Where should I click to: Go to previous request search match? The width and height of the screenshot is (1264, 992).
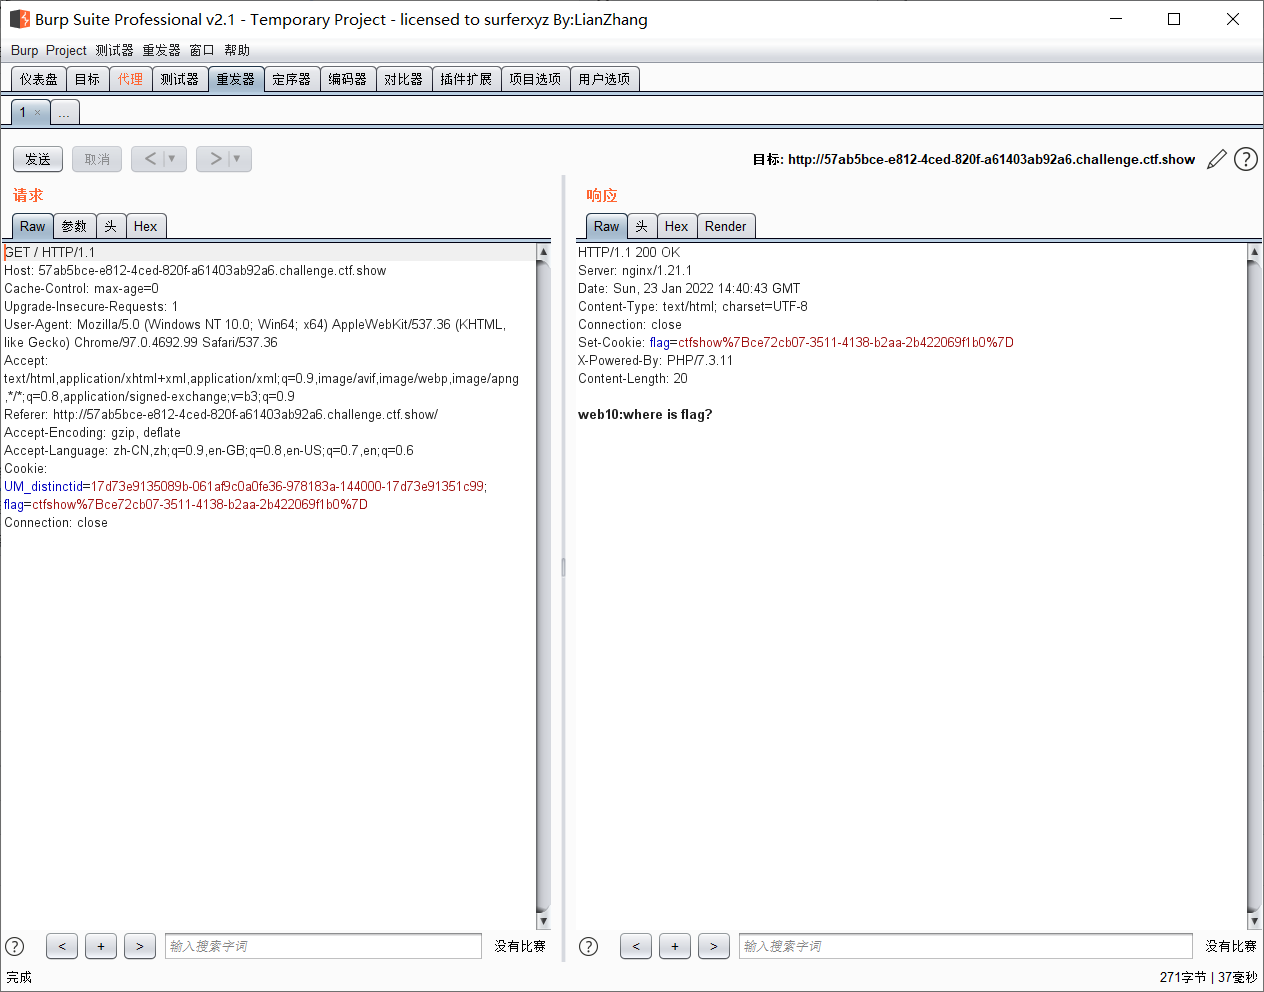coord(62,946)
